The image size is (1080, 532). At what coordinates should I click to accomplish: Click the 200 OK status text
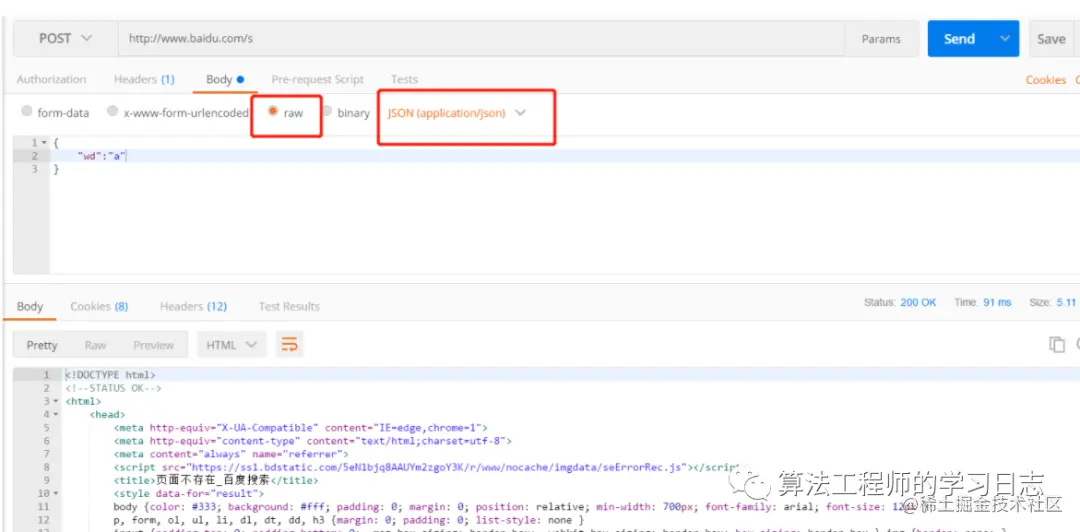[918, 303]
